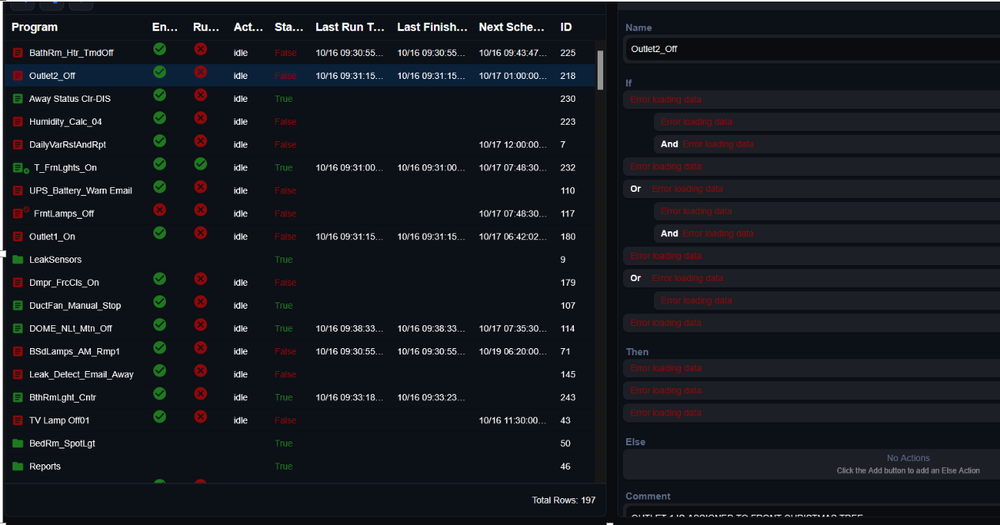Sort by the Activity column header
The width and height of the screenshot is (1000, 525).
(x=248, y=27)
